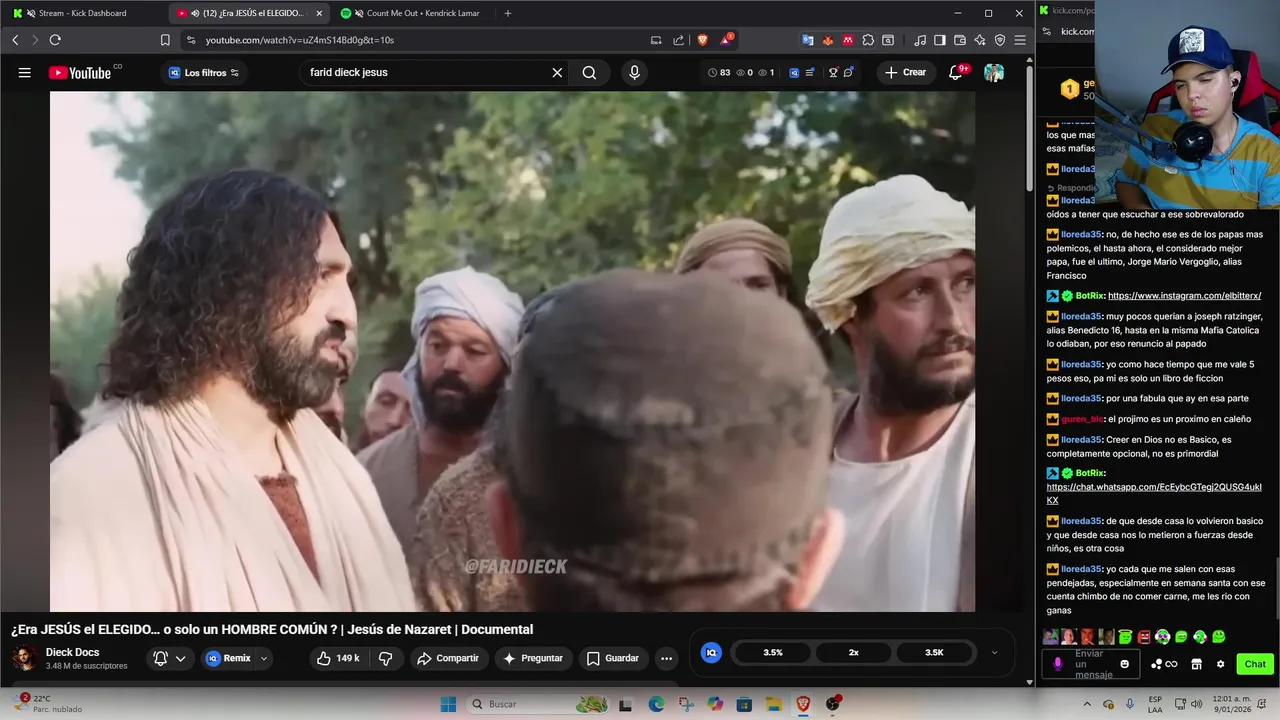This screenshot has height=720, width=1280.
Task: Go to YouTube home via logo
Action: pyautogui.click(x=81, y=72)
